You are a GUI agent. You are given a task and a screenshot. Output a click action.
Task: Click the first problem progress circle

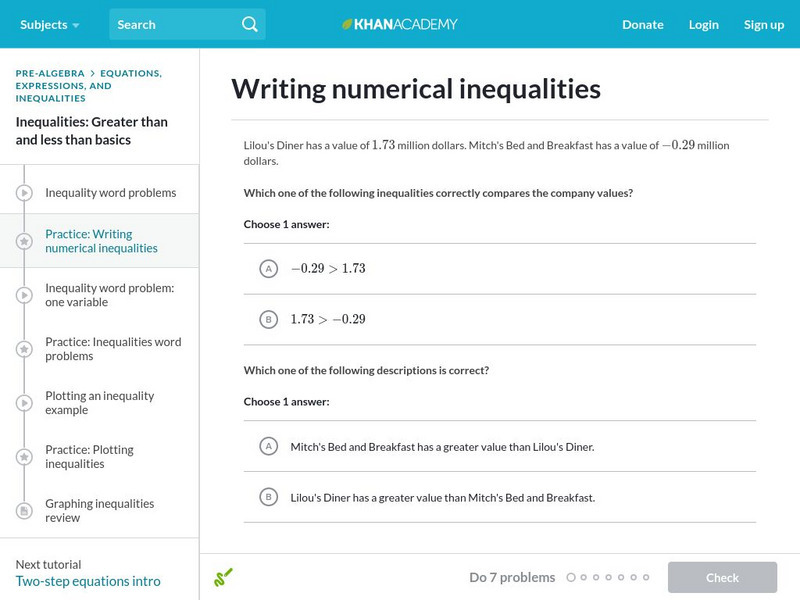(571, 577)
